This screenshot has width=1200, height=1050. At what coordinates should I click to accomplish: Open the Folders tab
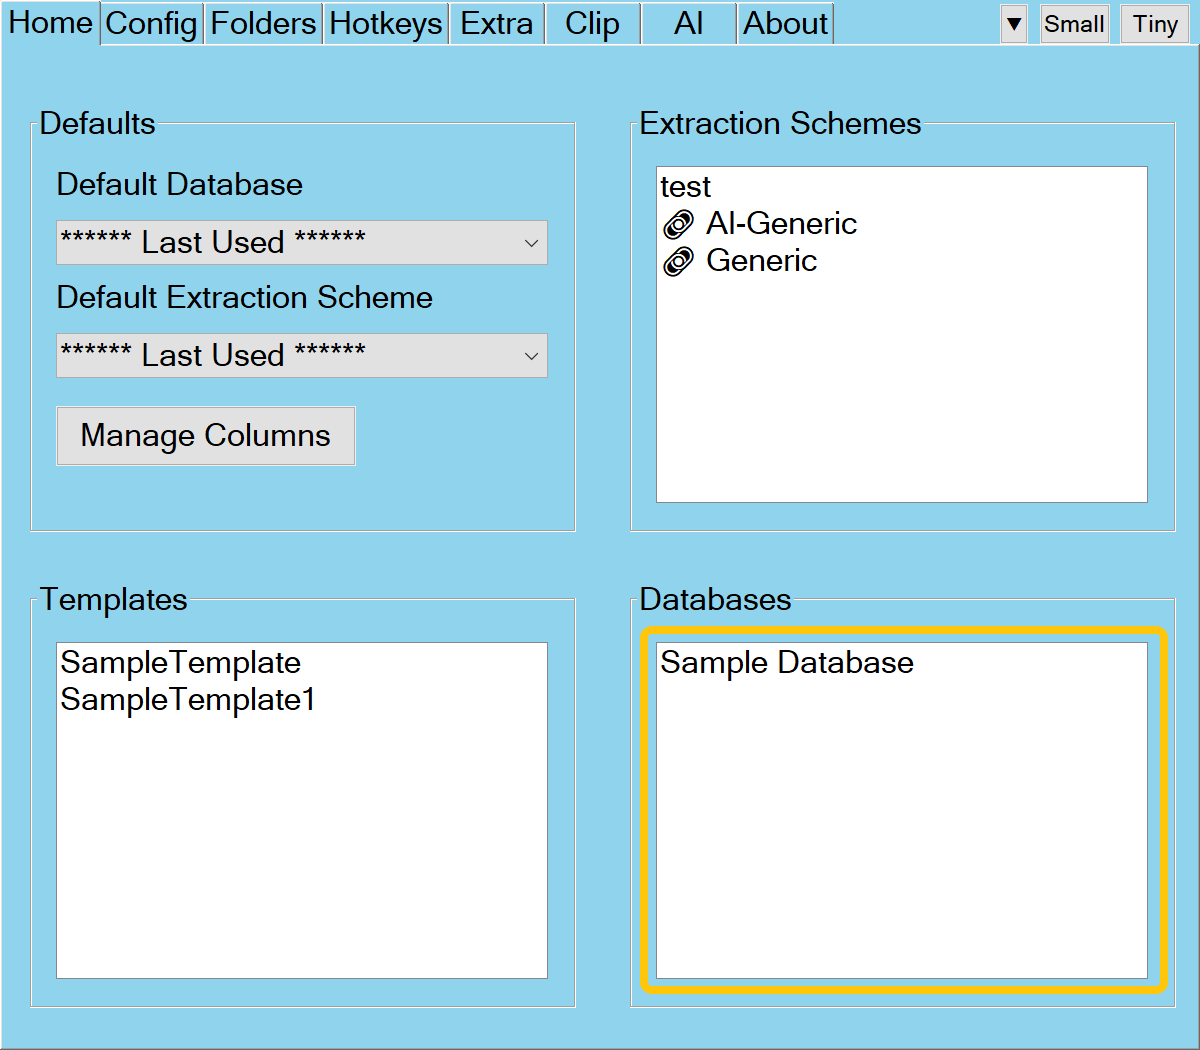pyautogui.click(x=263, y=24)
